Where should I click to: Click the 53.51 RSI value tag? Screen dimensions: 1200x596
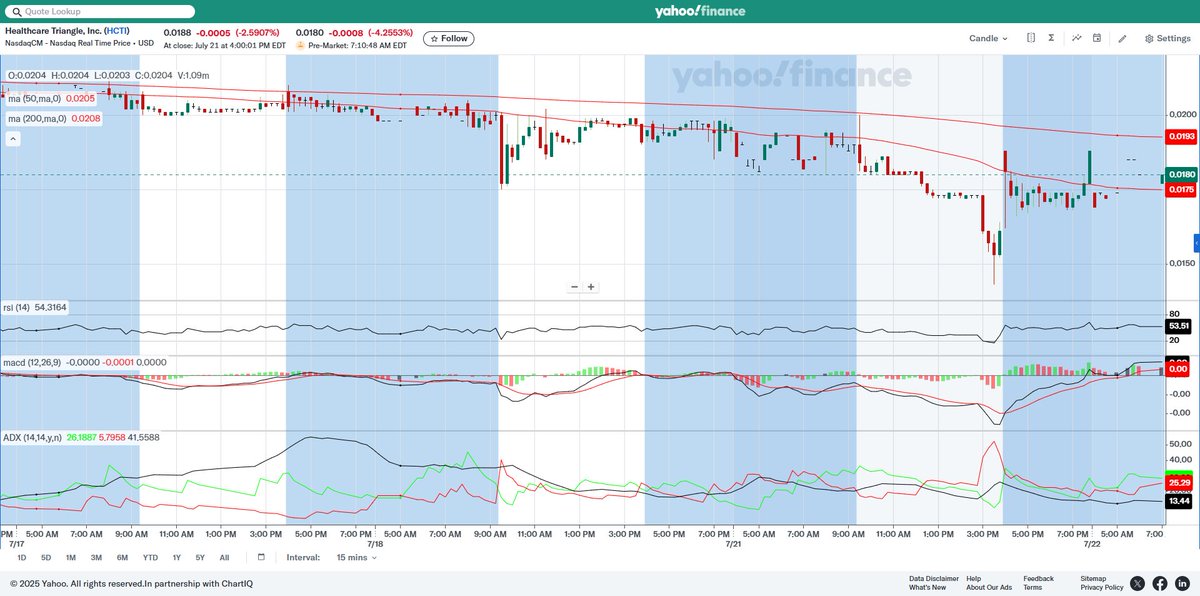1180,326
